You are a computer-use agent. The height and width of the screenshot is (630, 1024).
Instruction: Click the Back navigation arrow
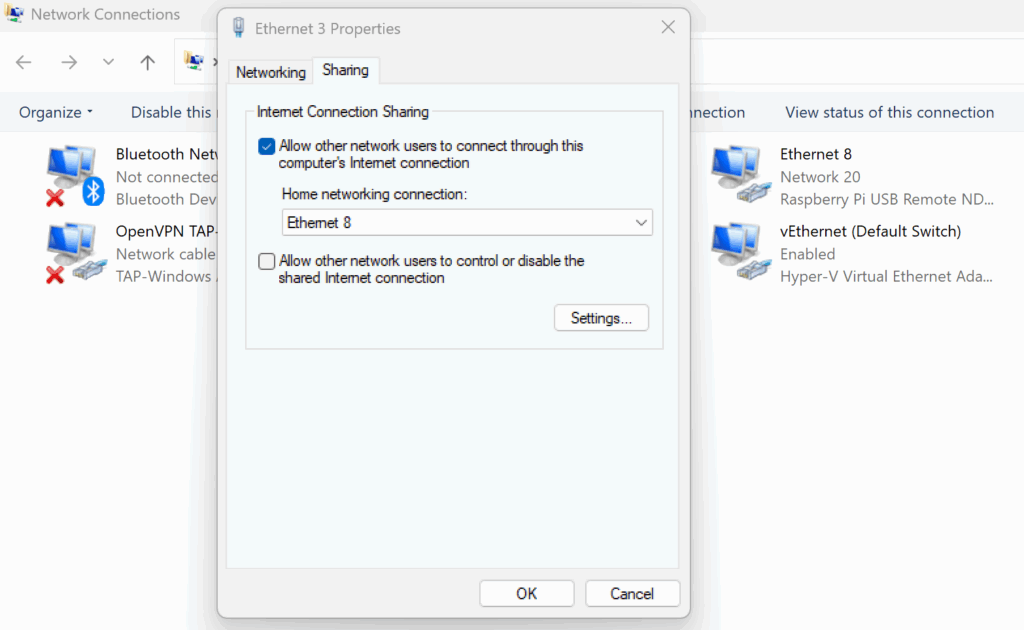click(x=24, y=62)
